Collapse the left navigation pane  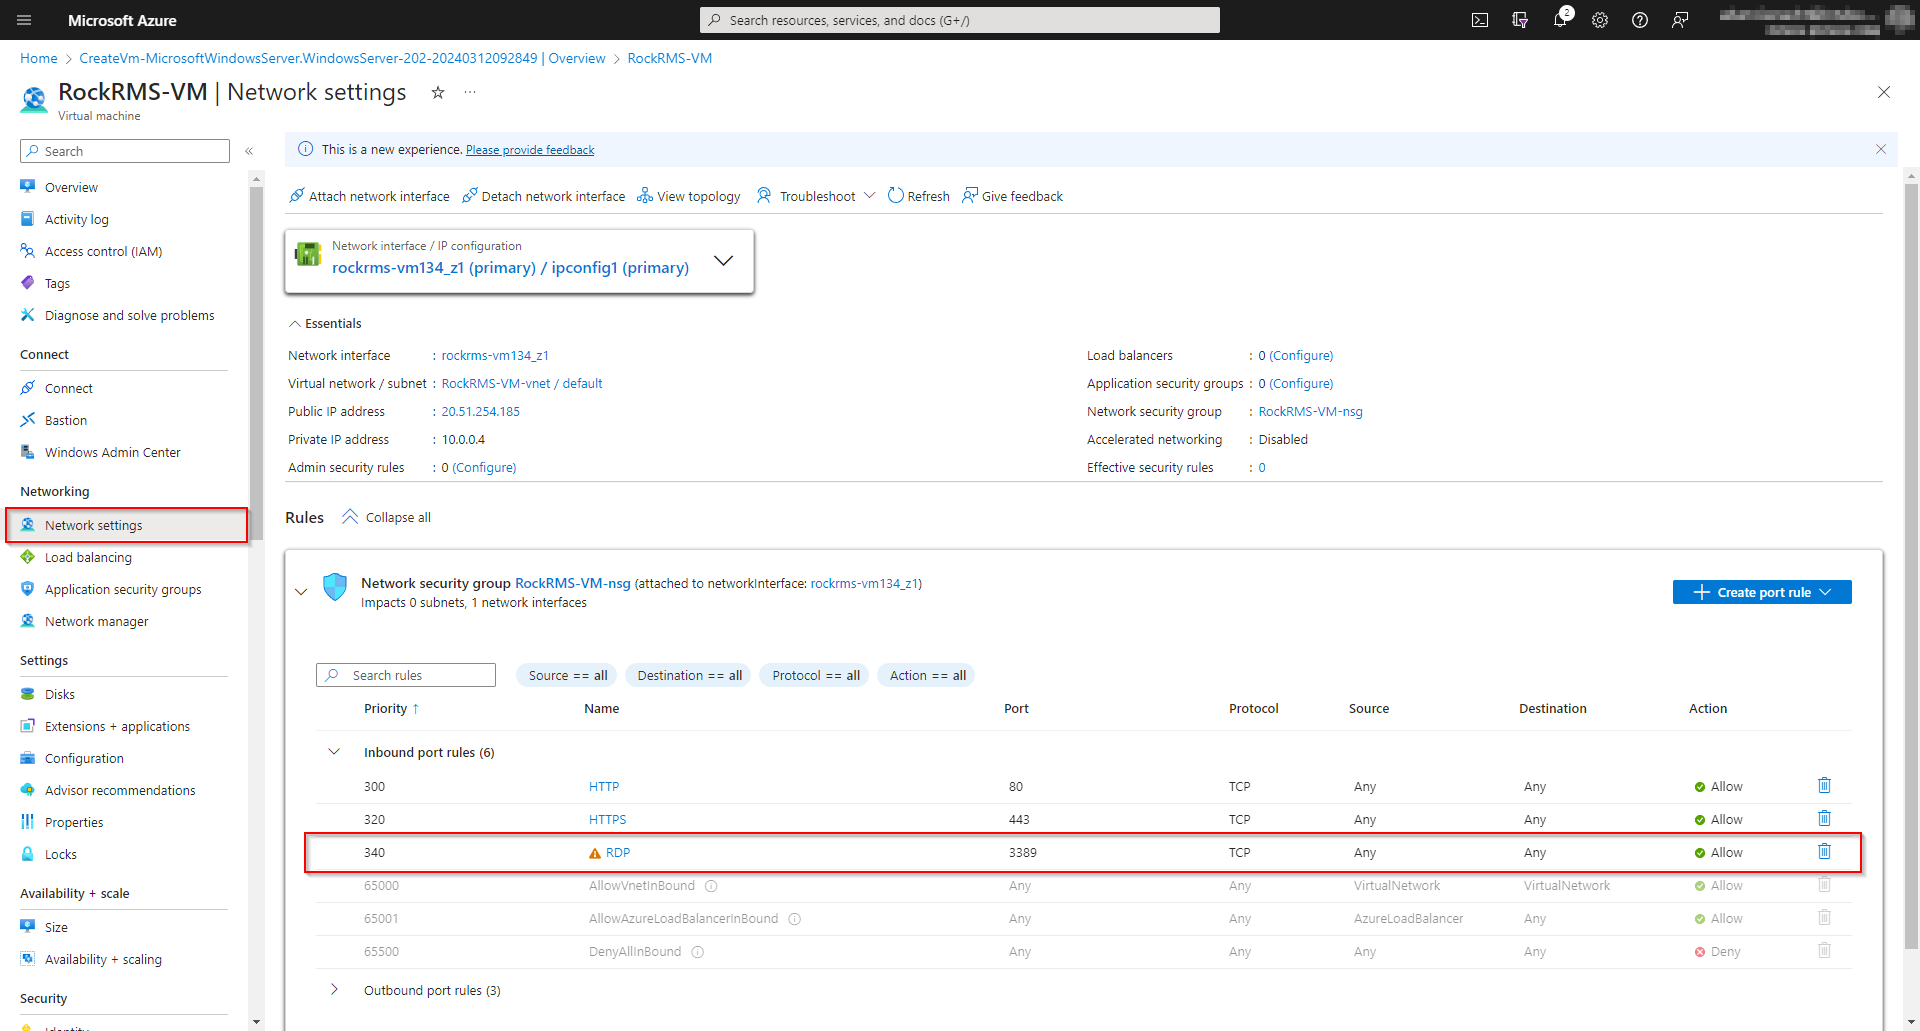[250, 151]
